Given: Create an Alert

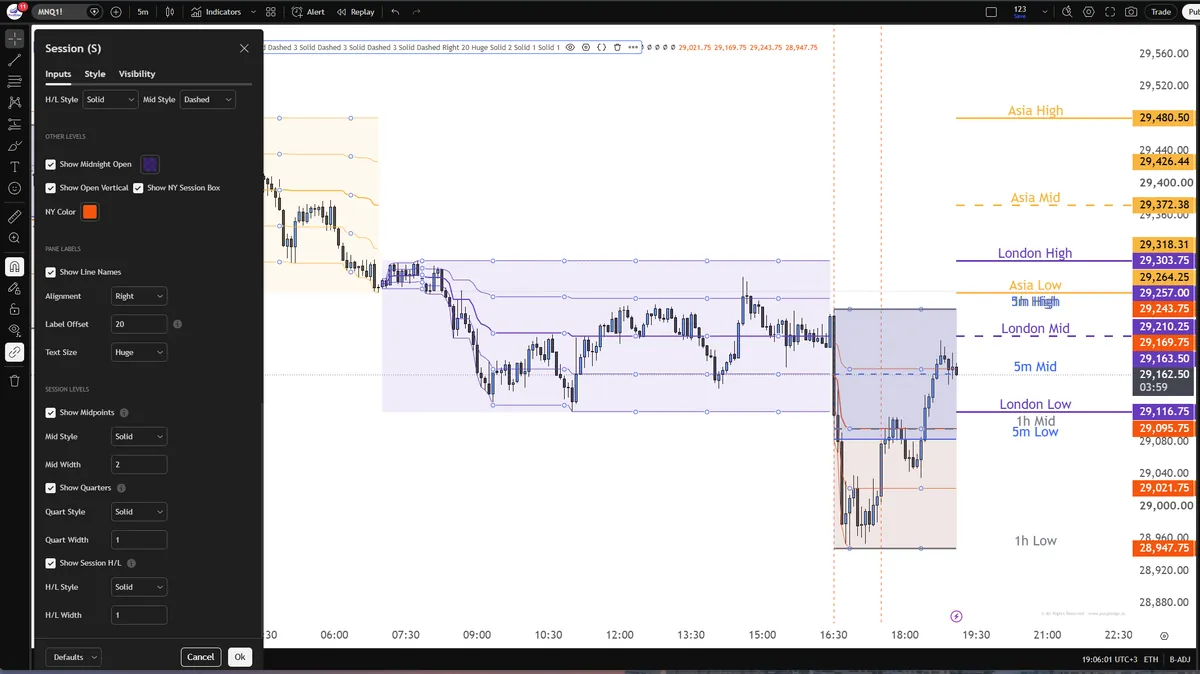Looking at the screenshot, I should (x=308, y=12).
